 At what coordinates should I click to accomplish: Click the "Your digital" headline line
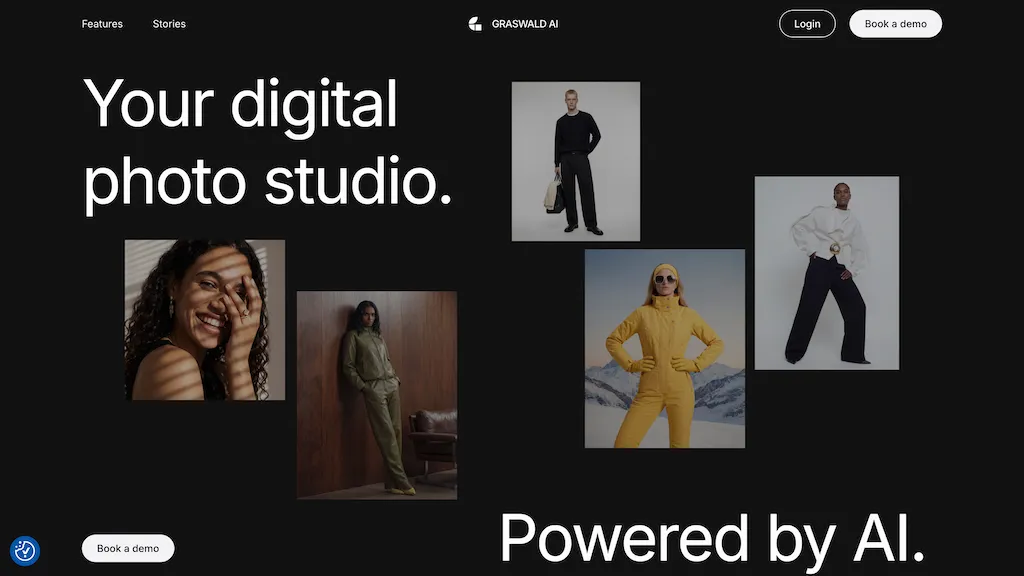click(x=240, y=104)
